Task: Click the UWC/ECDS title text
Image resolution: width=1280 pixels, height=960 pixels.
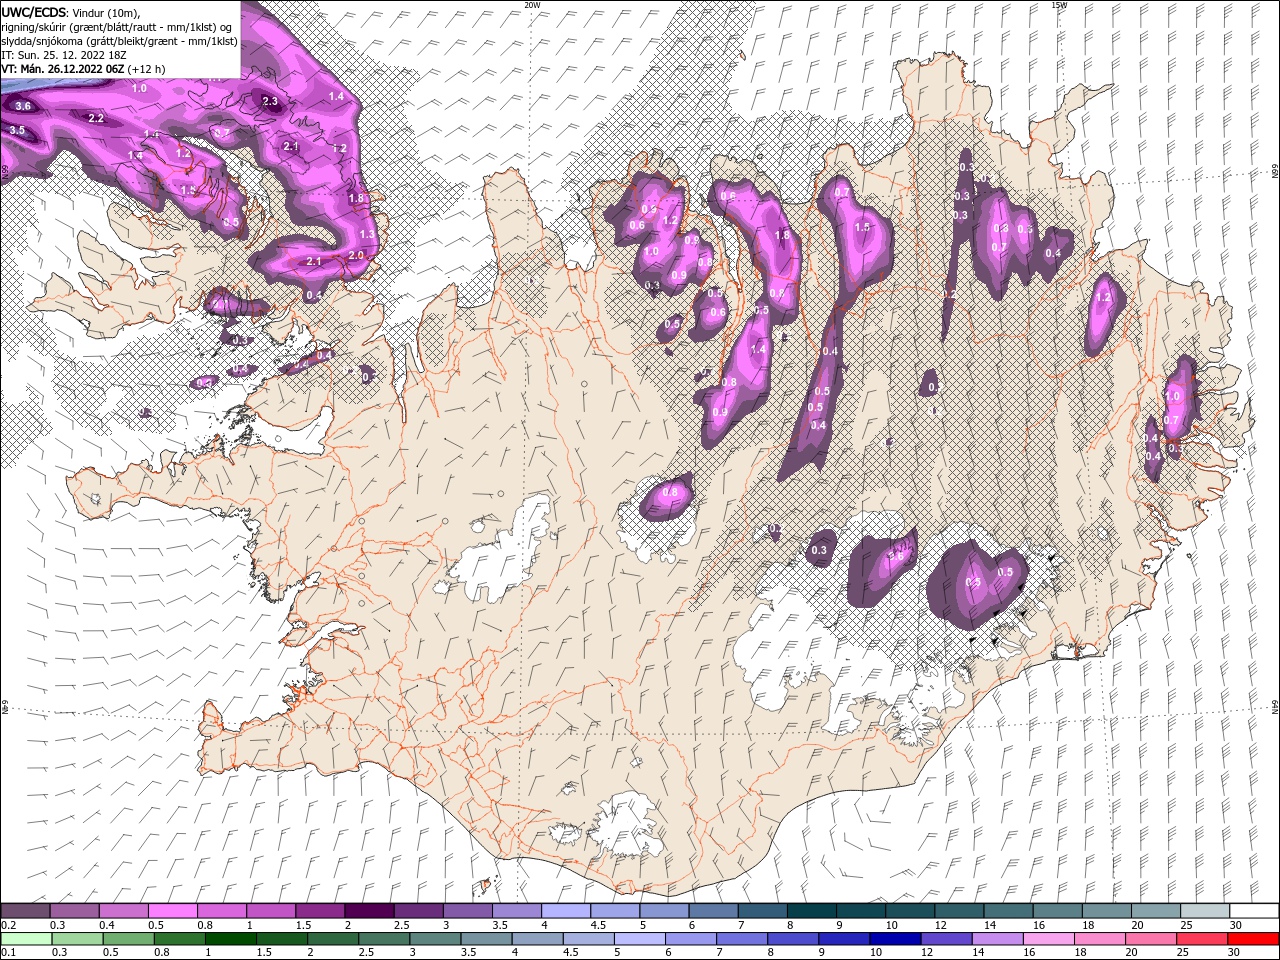Action: 34,11
